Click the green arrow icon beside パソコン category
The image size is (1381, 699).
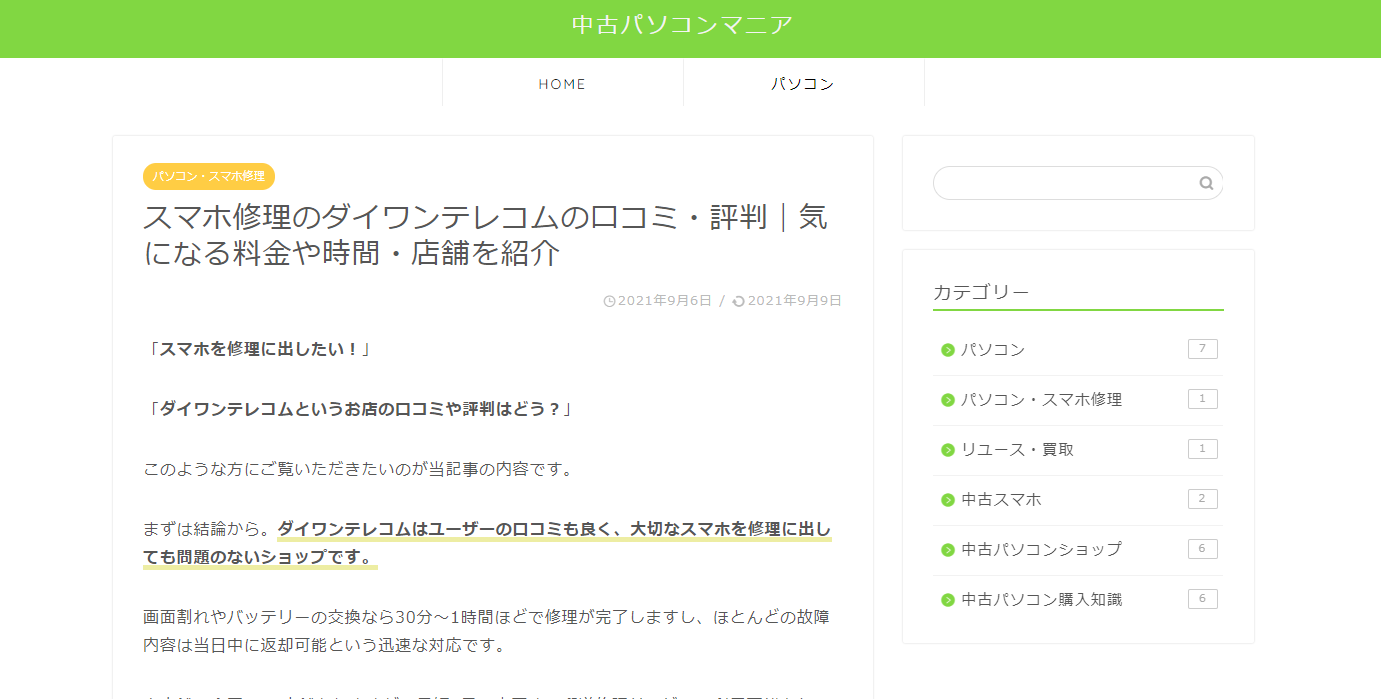pos(948,350)
